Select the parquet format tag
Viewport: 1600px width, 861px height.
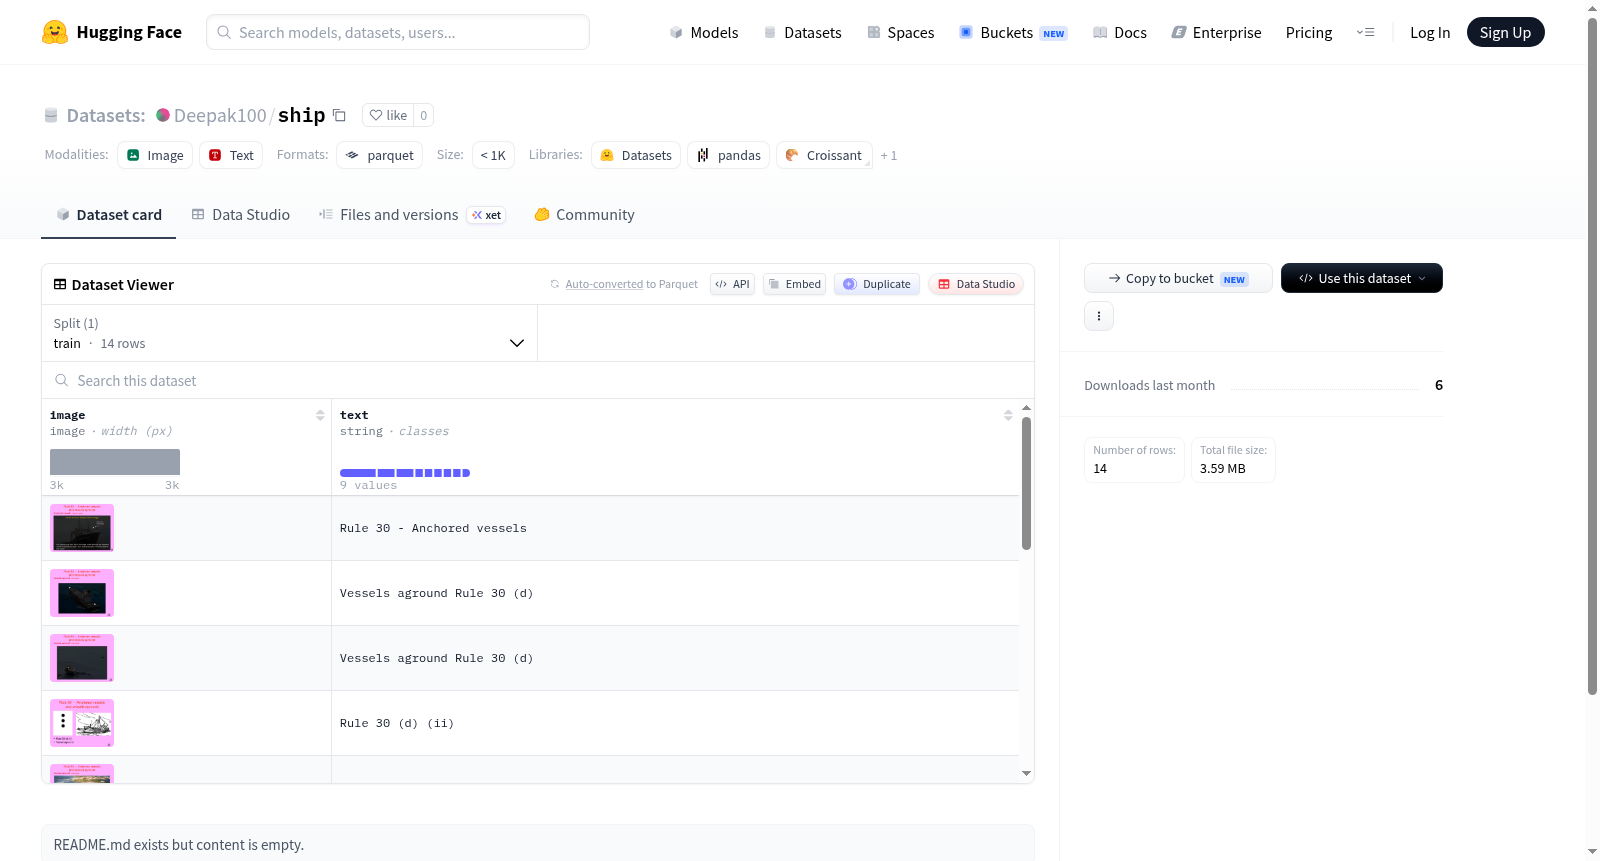coord(379,155)
